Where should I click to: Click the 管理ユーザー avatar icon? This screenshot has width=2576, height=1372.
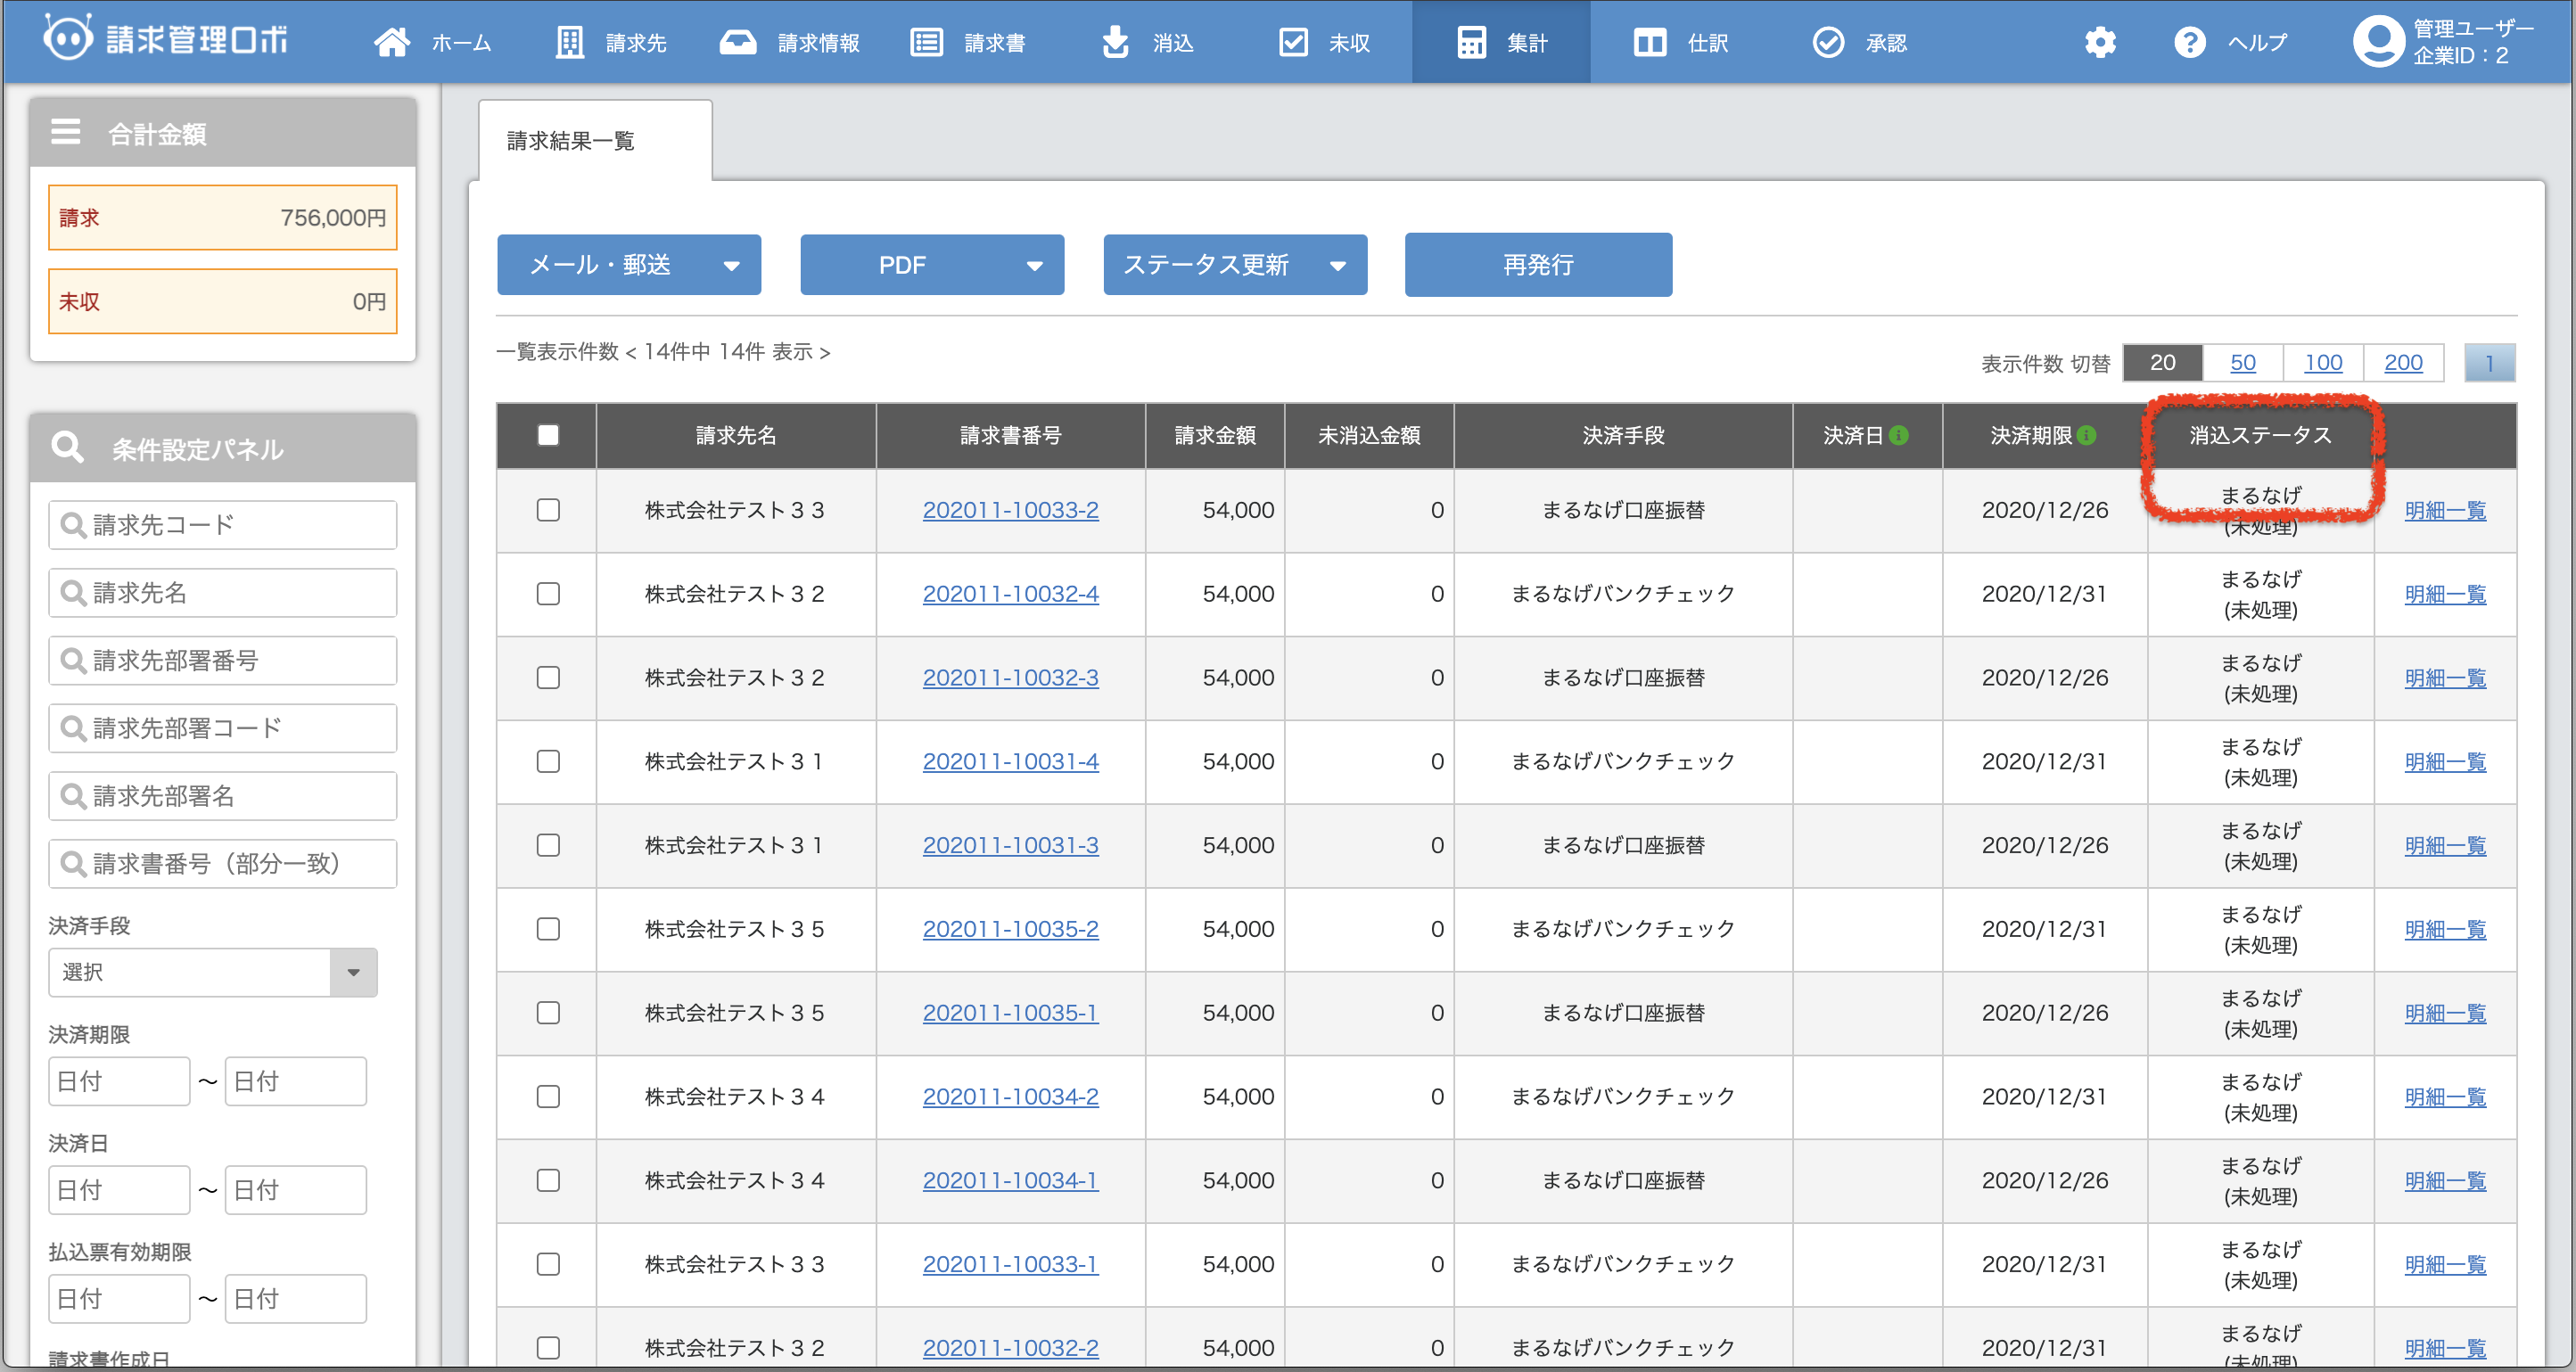2377,42
